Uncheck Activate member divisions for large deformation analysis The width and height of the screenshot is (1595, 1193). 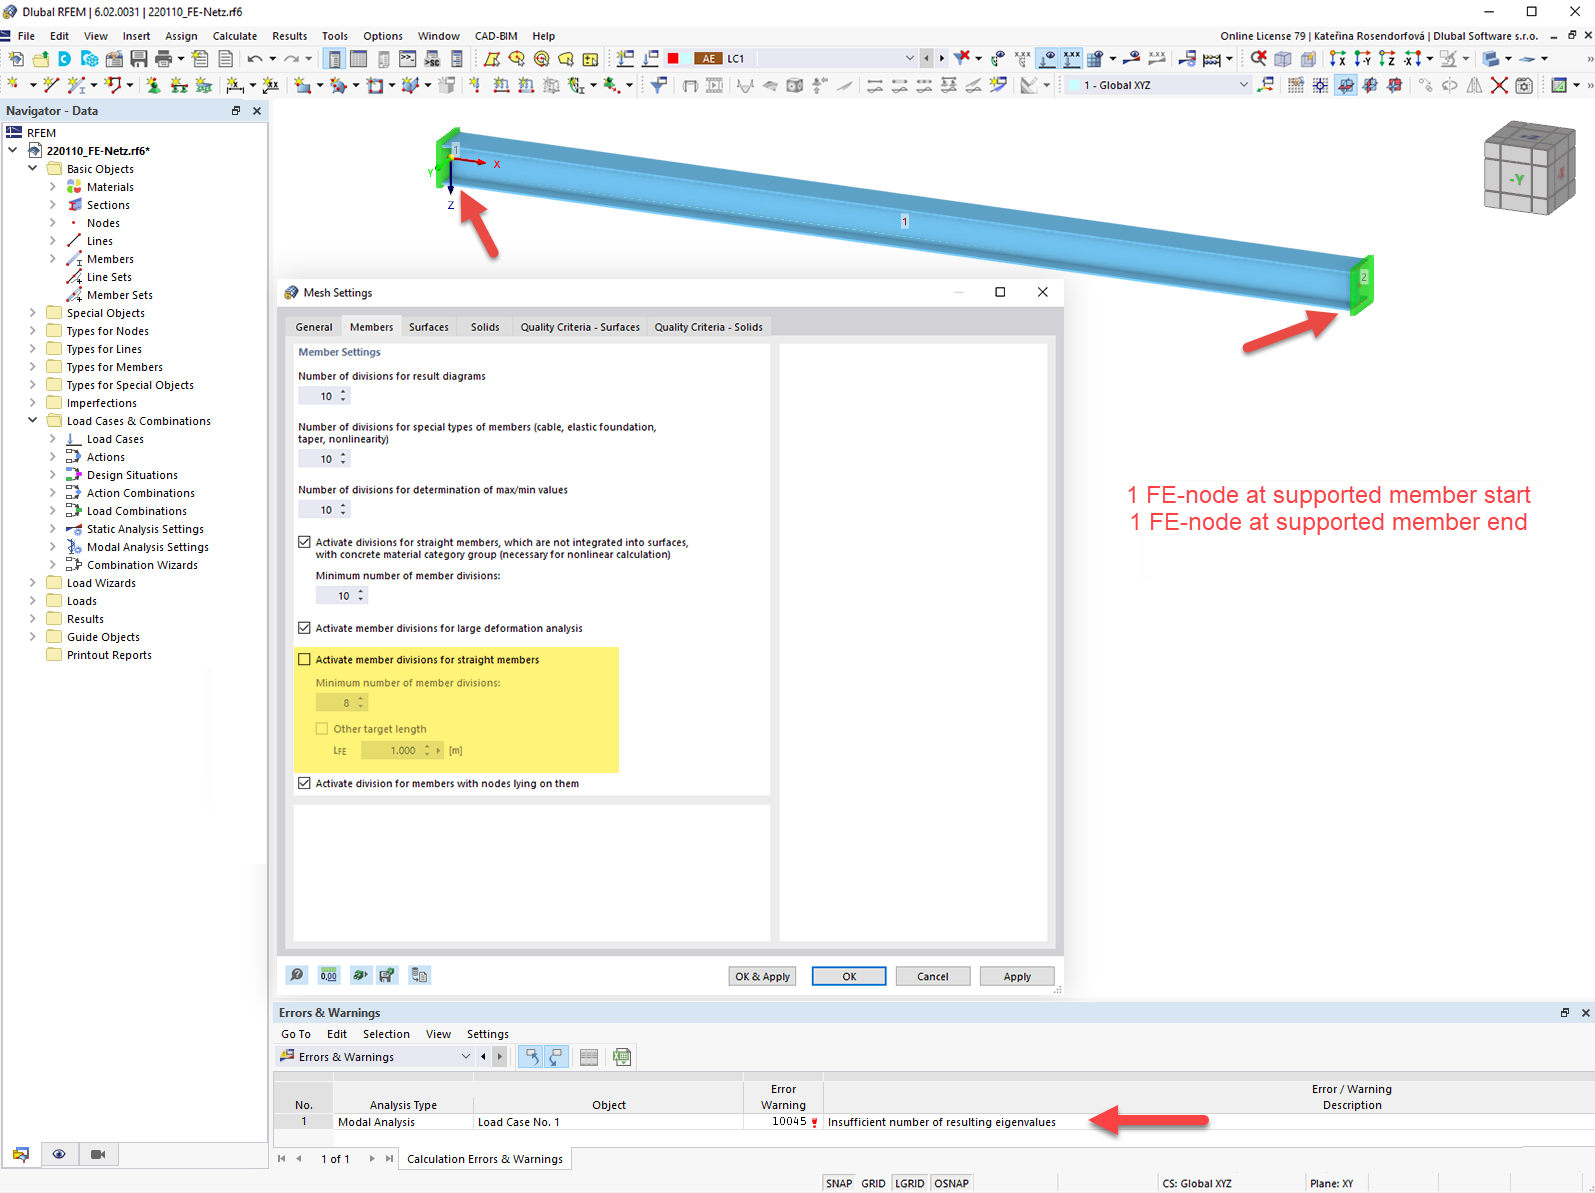tap(305, 629)
